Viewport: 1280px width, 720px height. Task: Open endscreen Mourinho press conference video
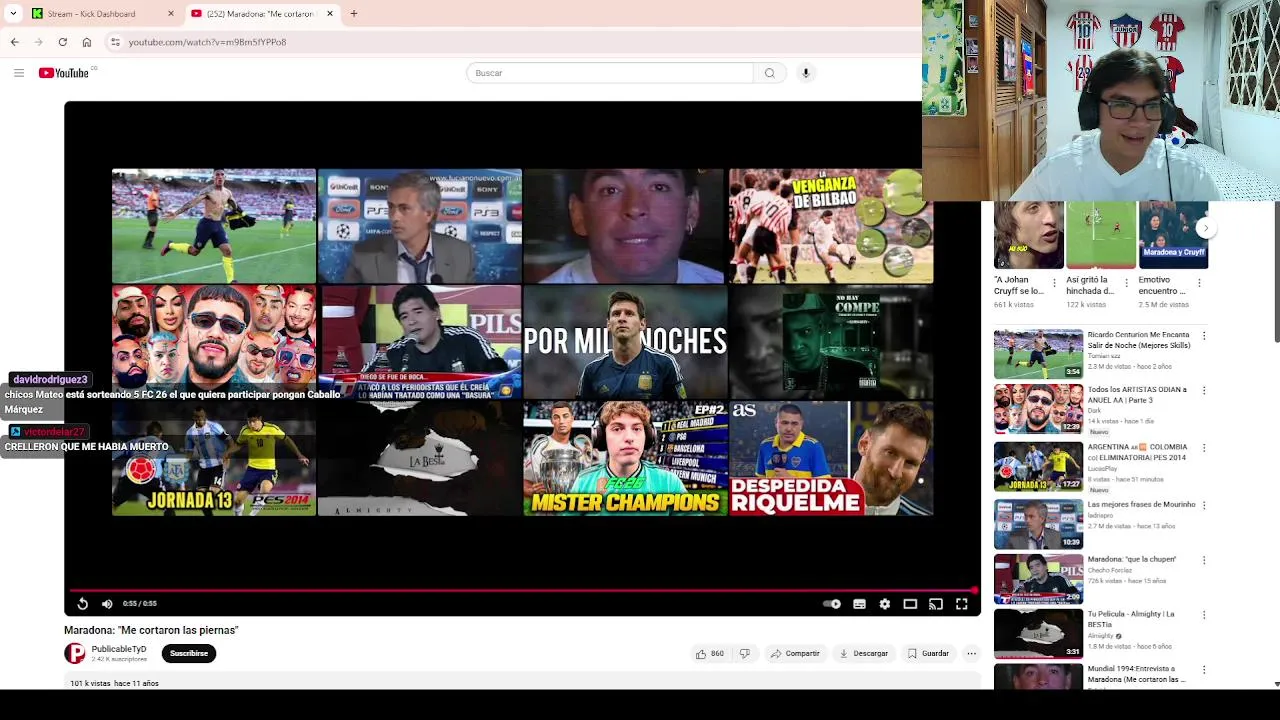coord(420,226)
